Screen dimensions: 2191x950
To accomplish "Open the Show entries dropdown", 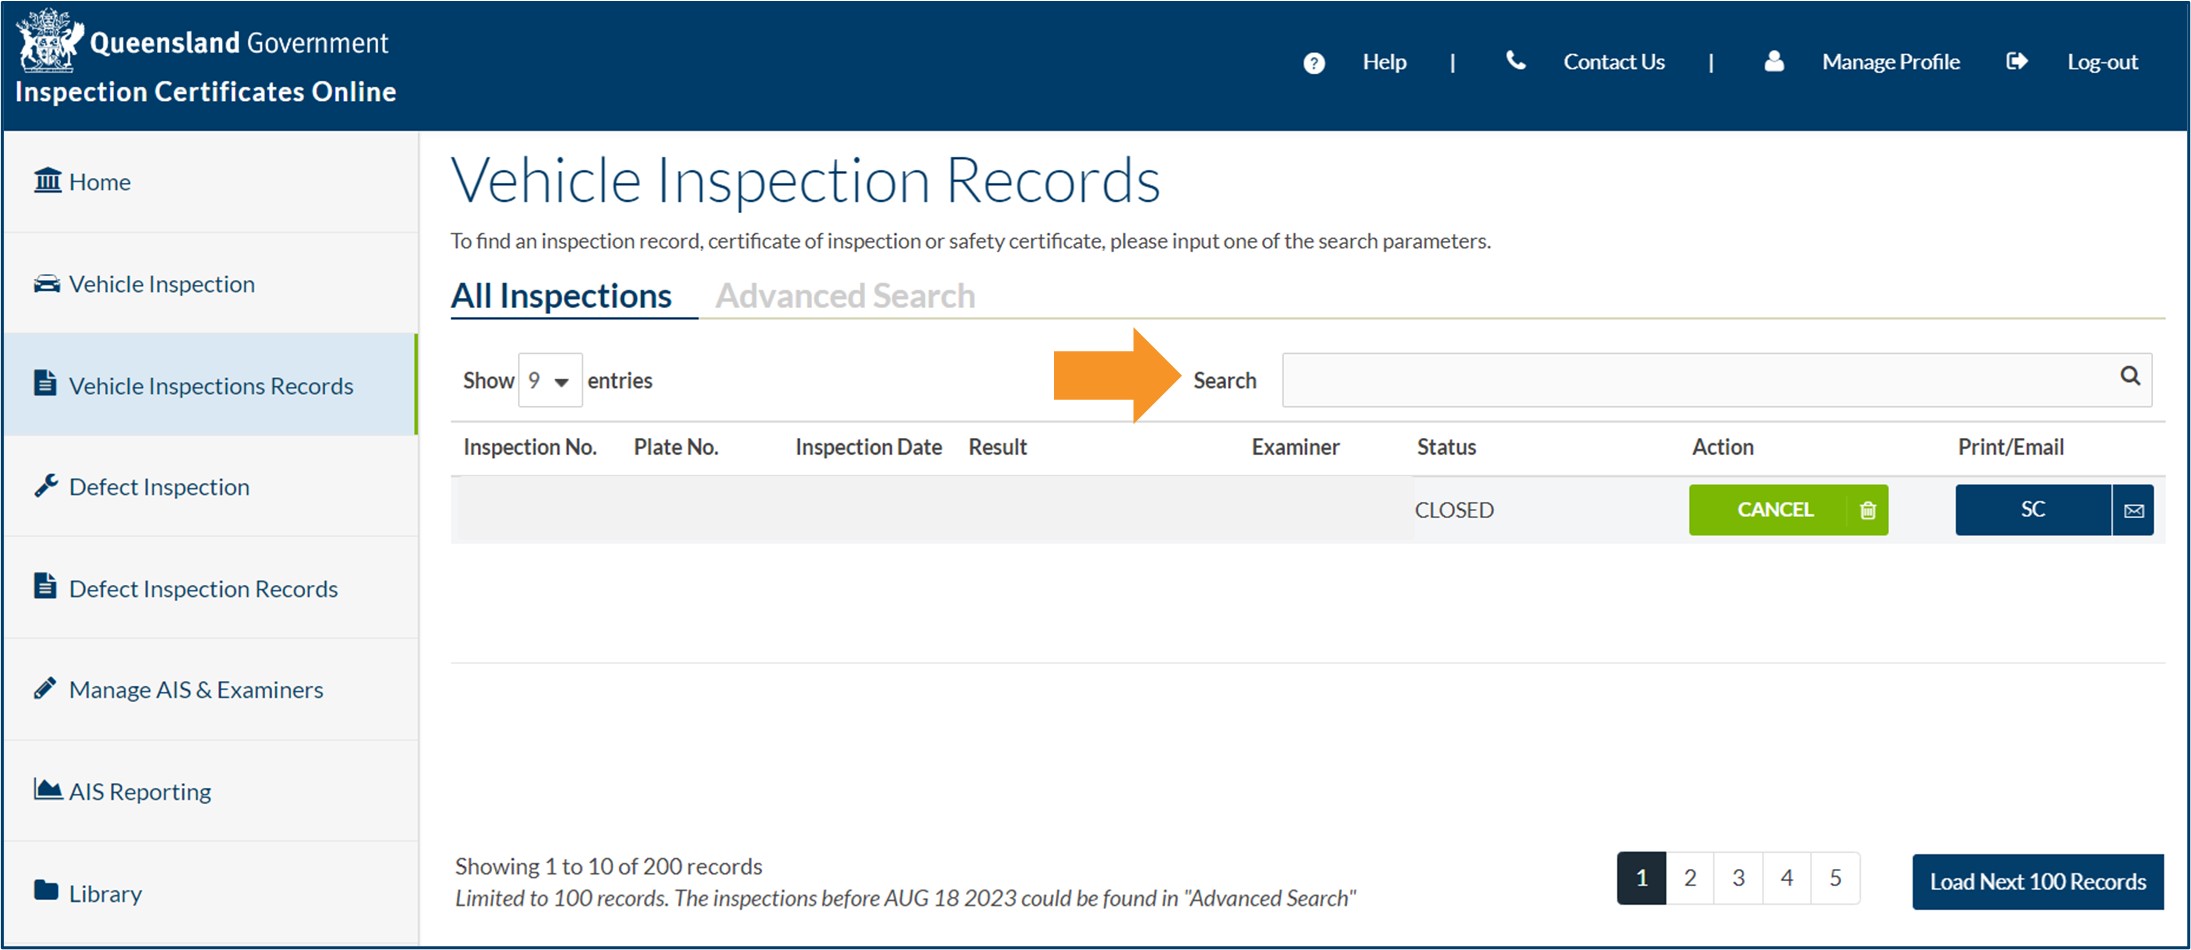I will tap(549, 380).
